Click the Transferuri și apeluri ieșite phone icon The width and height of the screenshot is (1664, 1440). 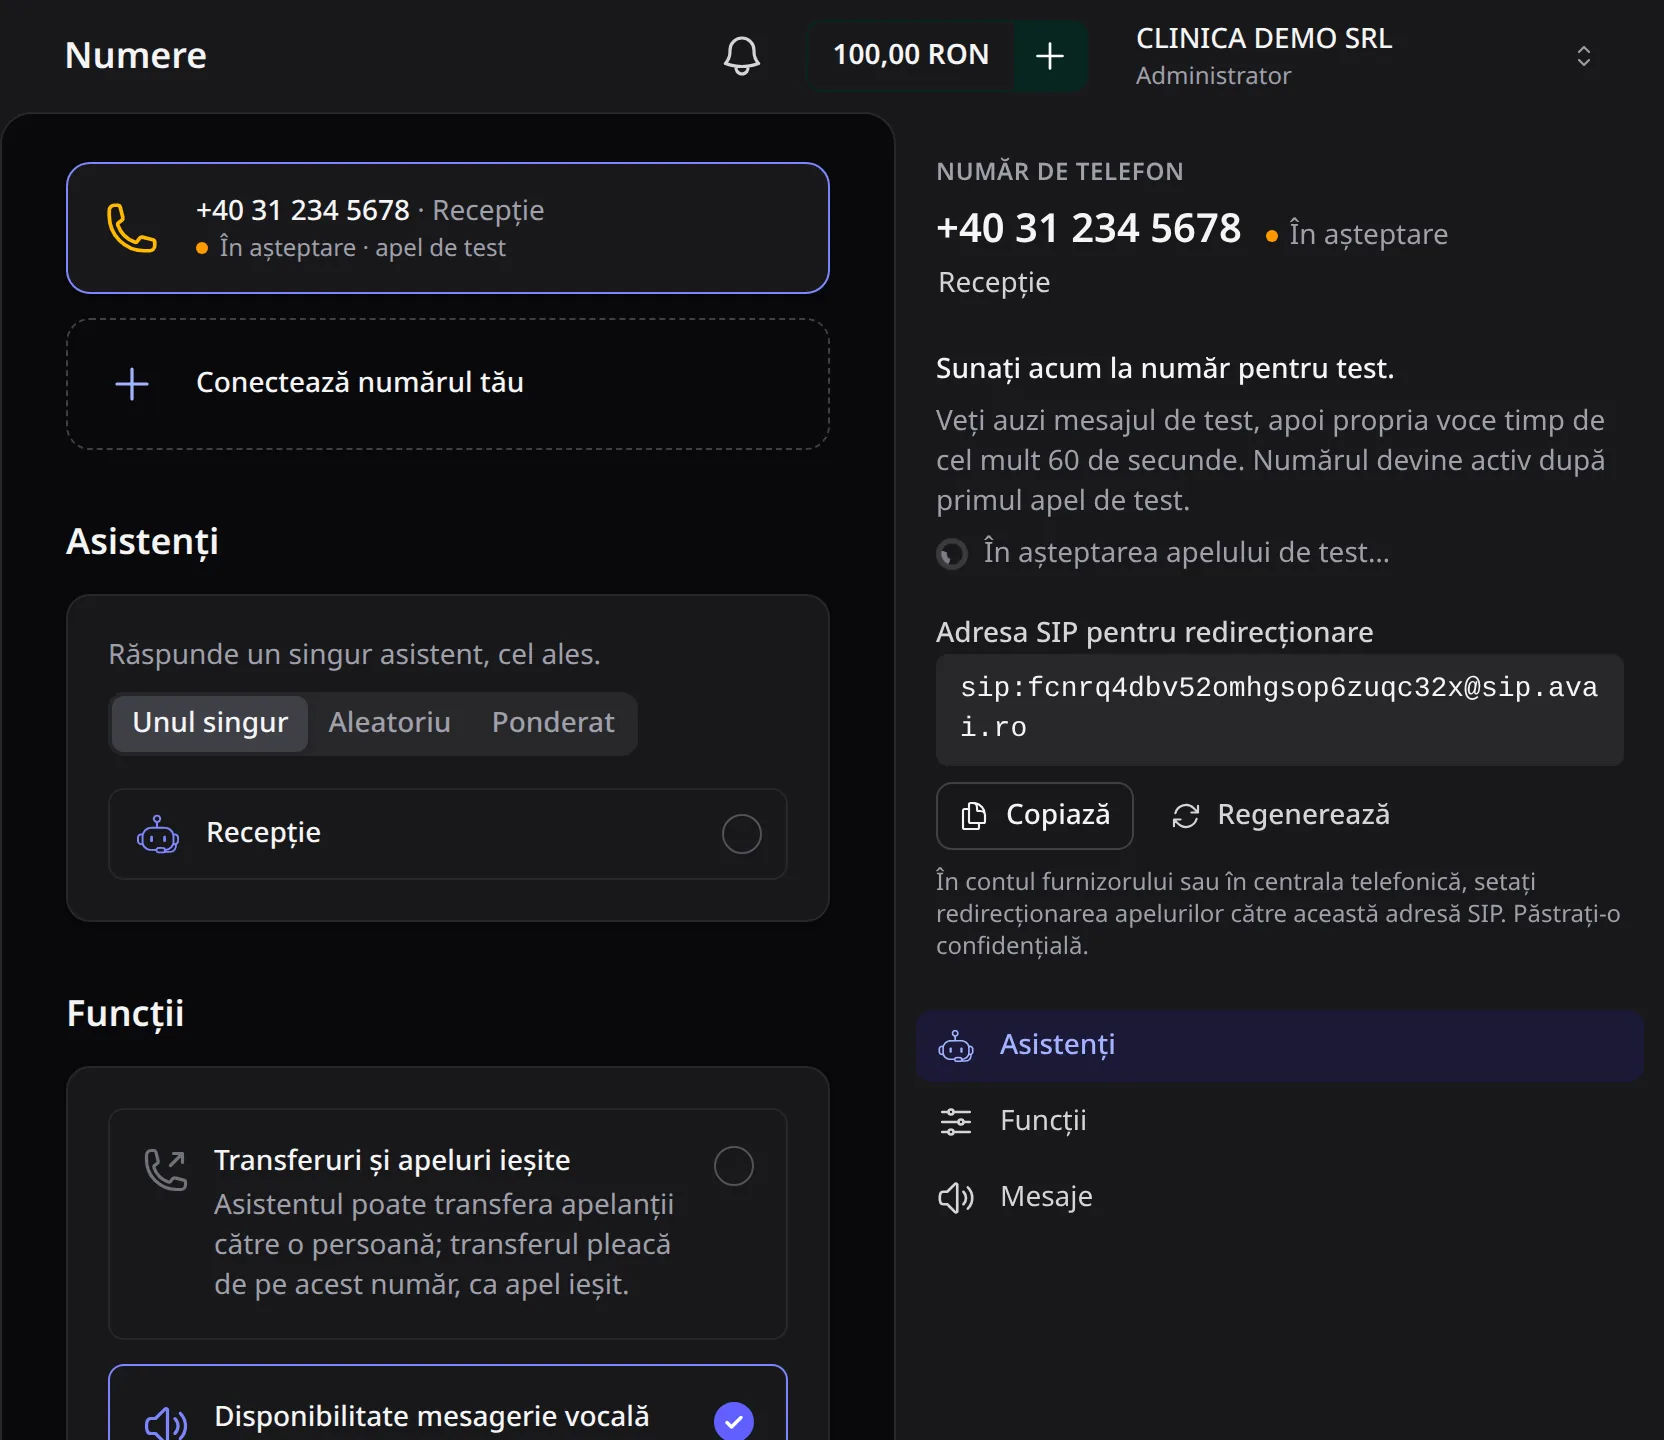click(x=166, y=1169)
